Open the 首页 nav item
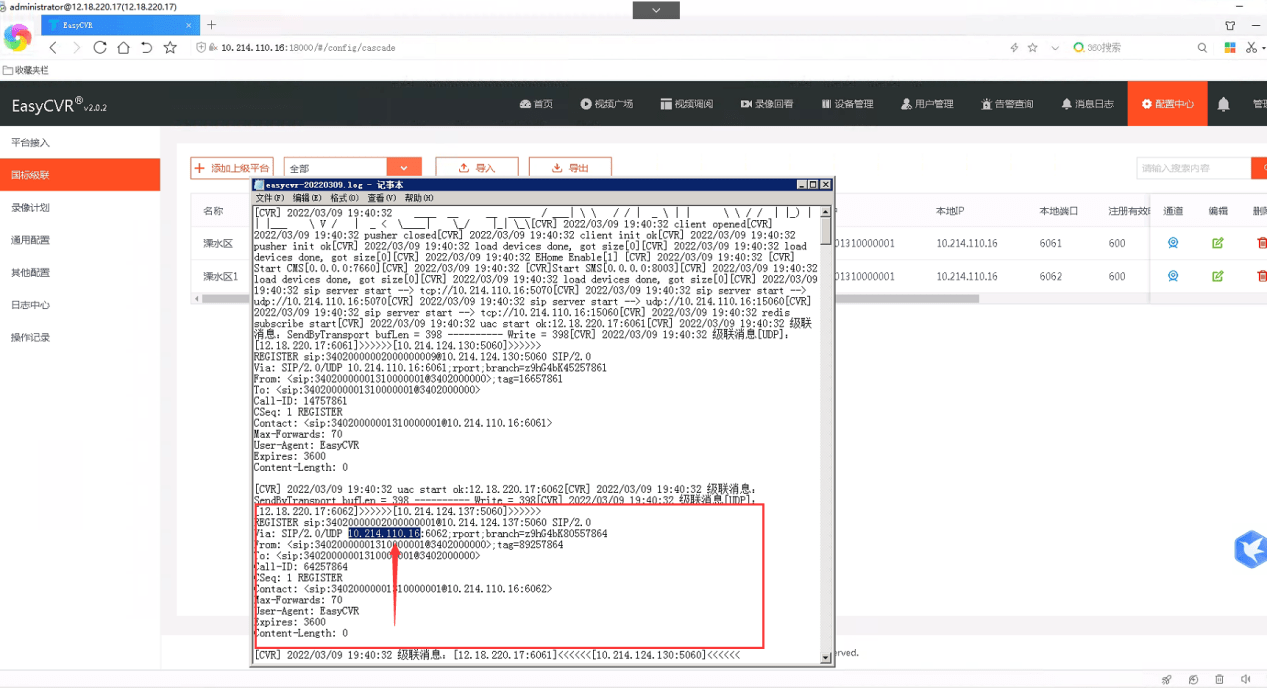 coord(536,104)
